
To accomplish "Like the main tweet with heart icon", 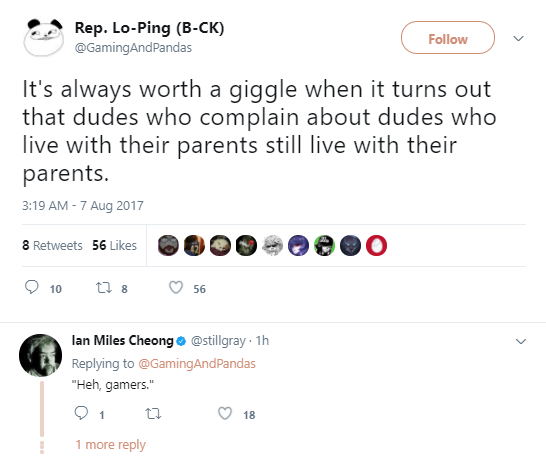I will (176, 288).
